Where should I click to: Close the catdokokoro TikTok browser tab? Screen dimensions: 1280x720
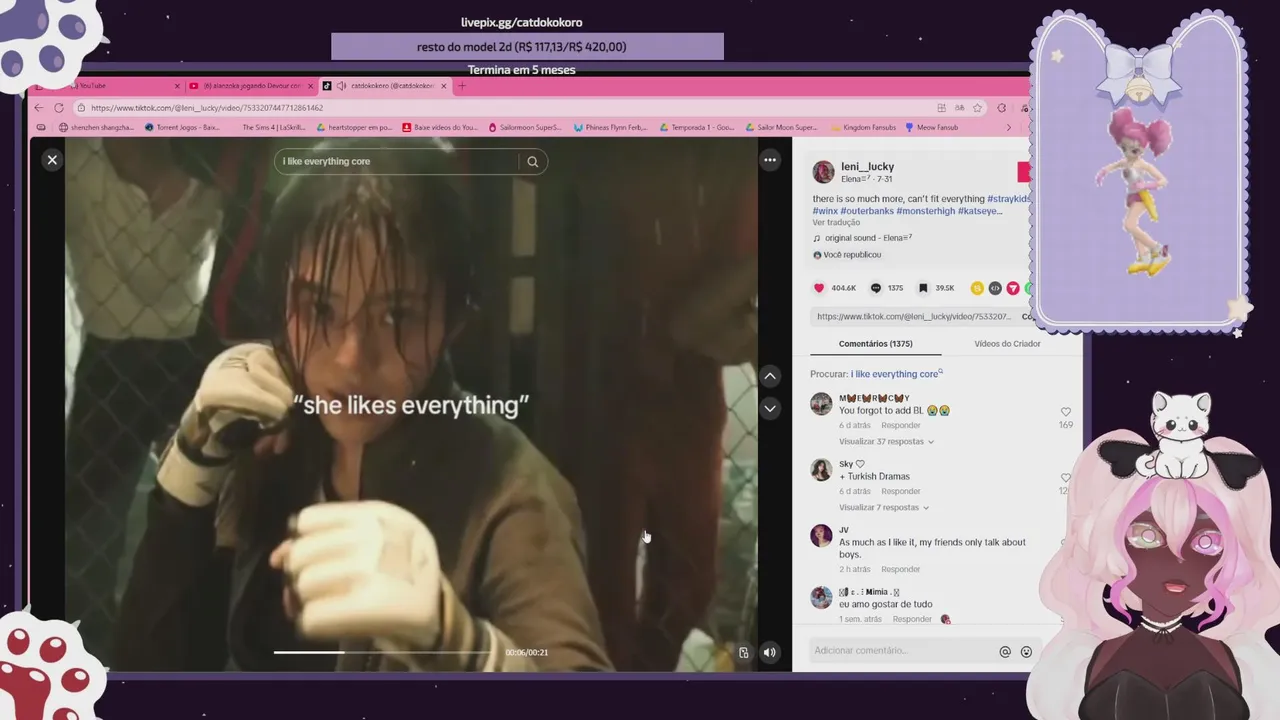[444, 86]
